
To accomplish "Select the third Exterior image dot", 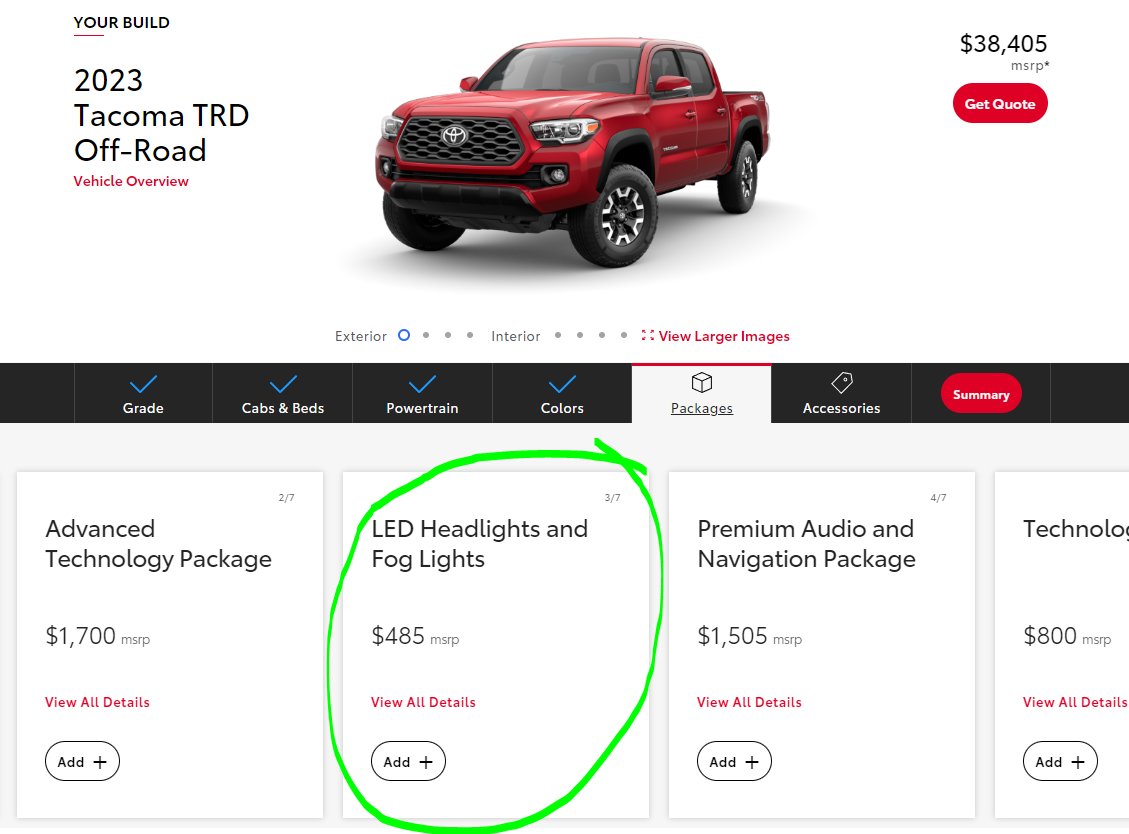I will pyautogui.click(x=448, y=335).
